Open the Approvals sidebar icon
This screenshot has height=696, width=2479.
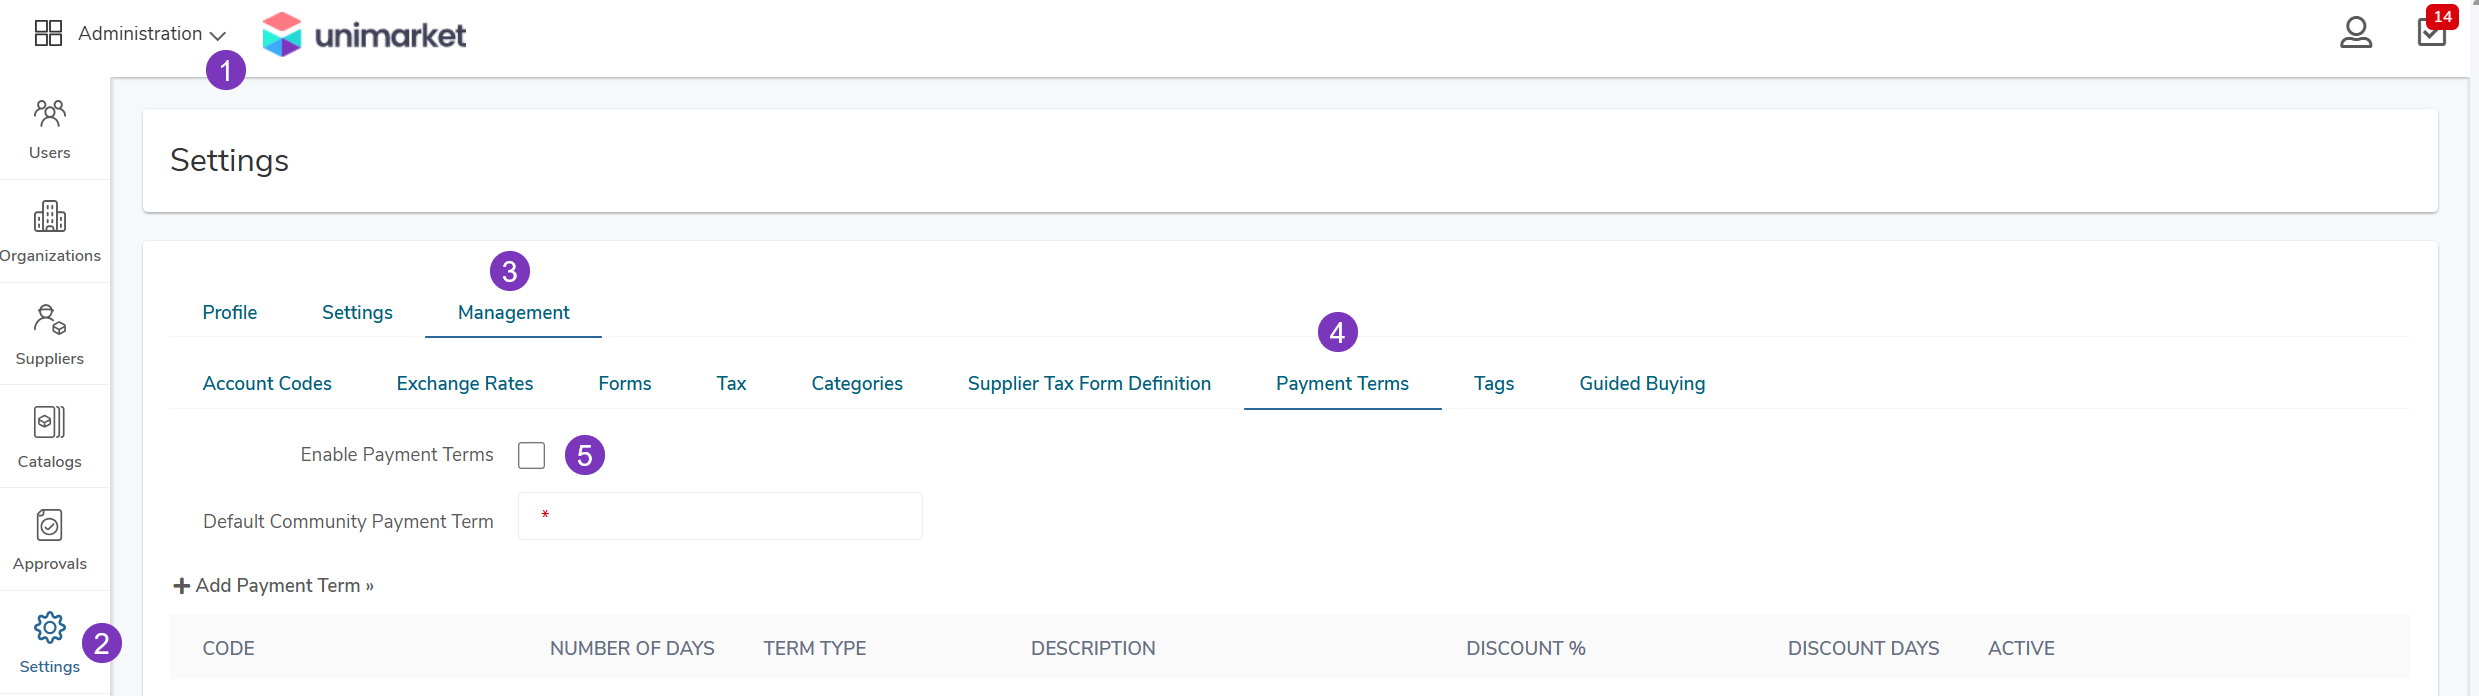[x=50, y=525]
